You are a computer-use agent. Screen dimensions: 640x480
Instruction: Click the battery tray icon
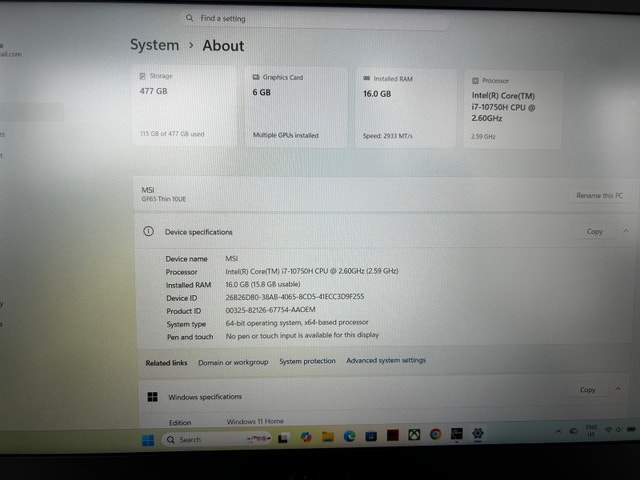tap(631, 429)
